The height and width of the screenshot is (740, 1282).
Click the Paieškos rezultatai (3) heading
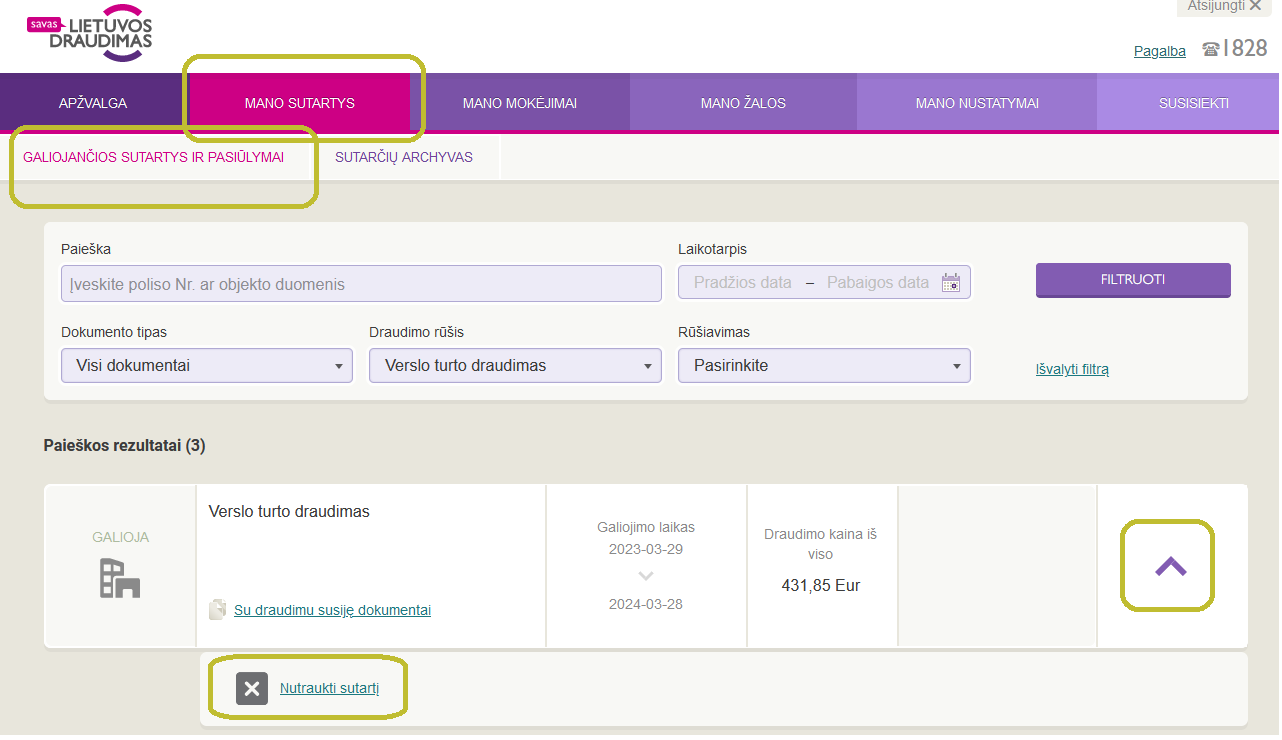coord(125,446)
